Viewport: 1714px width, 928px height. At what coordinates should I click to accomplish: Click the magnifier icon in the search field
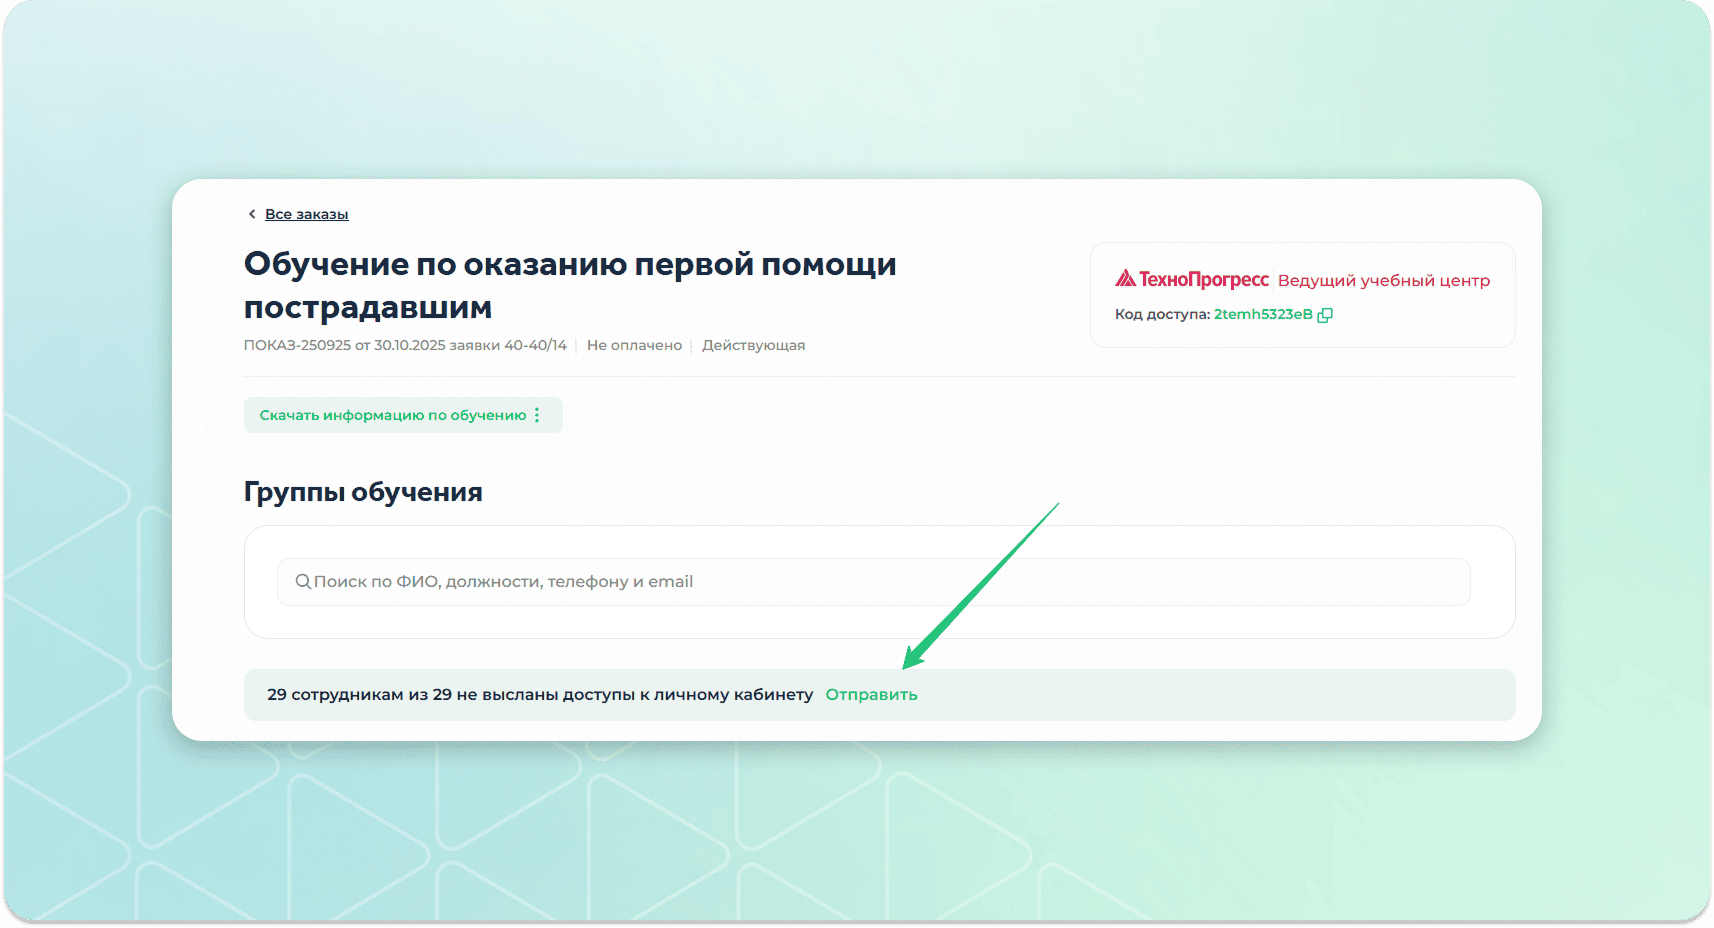pyautogui.click(x=303, y=582)
